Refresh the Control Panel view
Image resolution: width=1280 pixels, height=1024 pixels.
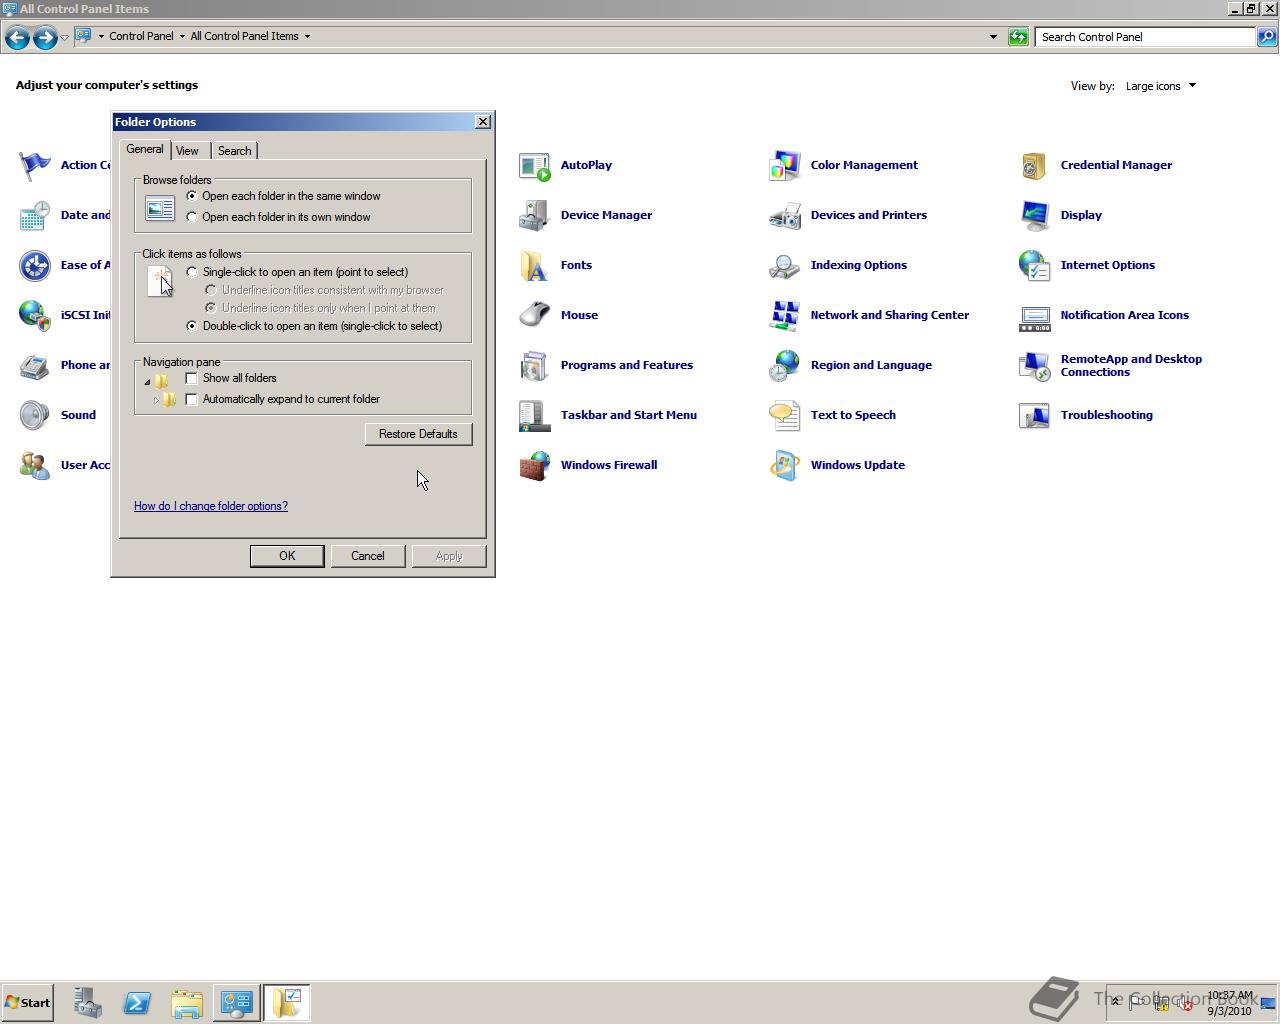pyautogui.click(x=1018, y=37)
